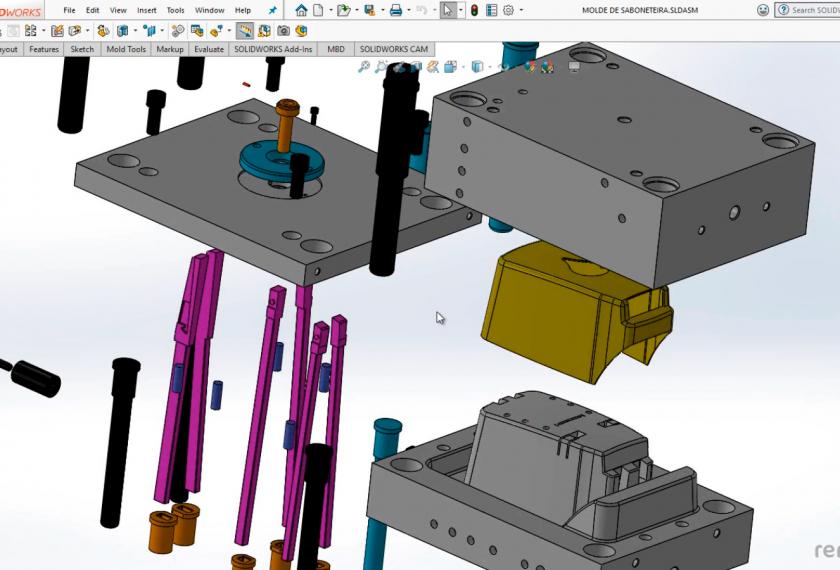Expand the Select tool dropdown arrow
840x570 pixels.
coord(460,10)
